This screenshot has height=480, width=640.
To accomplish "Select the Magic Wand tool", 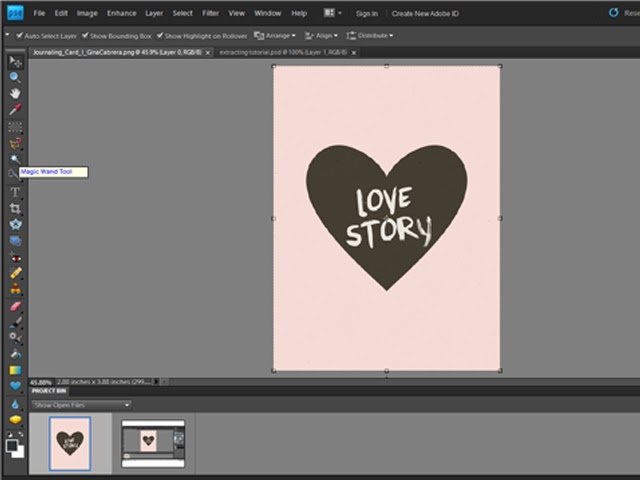I will (15, 159).
